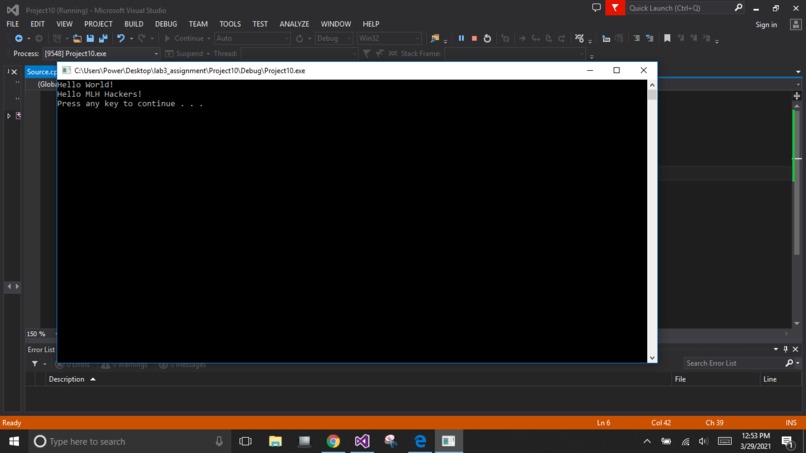
Task: Click the feedback speech bubble icon
Action: click(596, 8)
